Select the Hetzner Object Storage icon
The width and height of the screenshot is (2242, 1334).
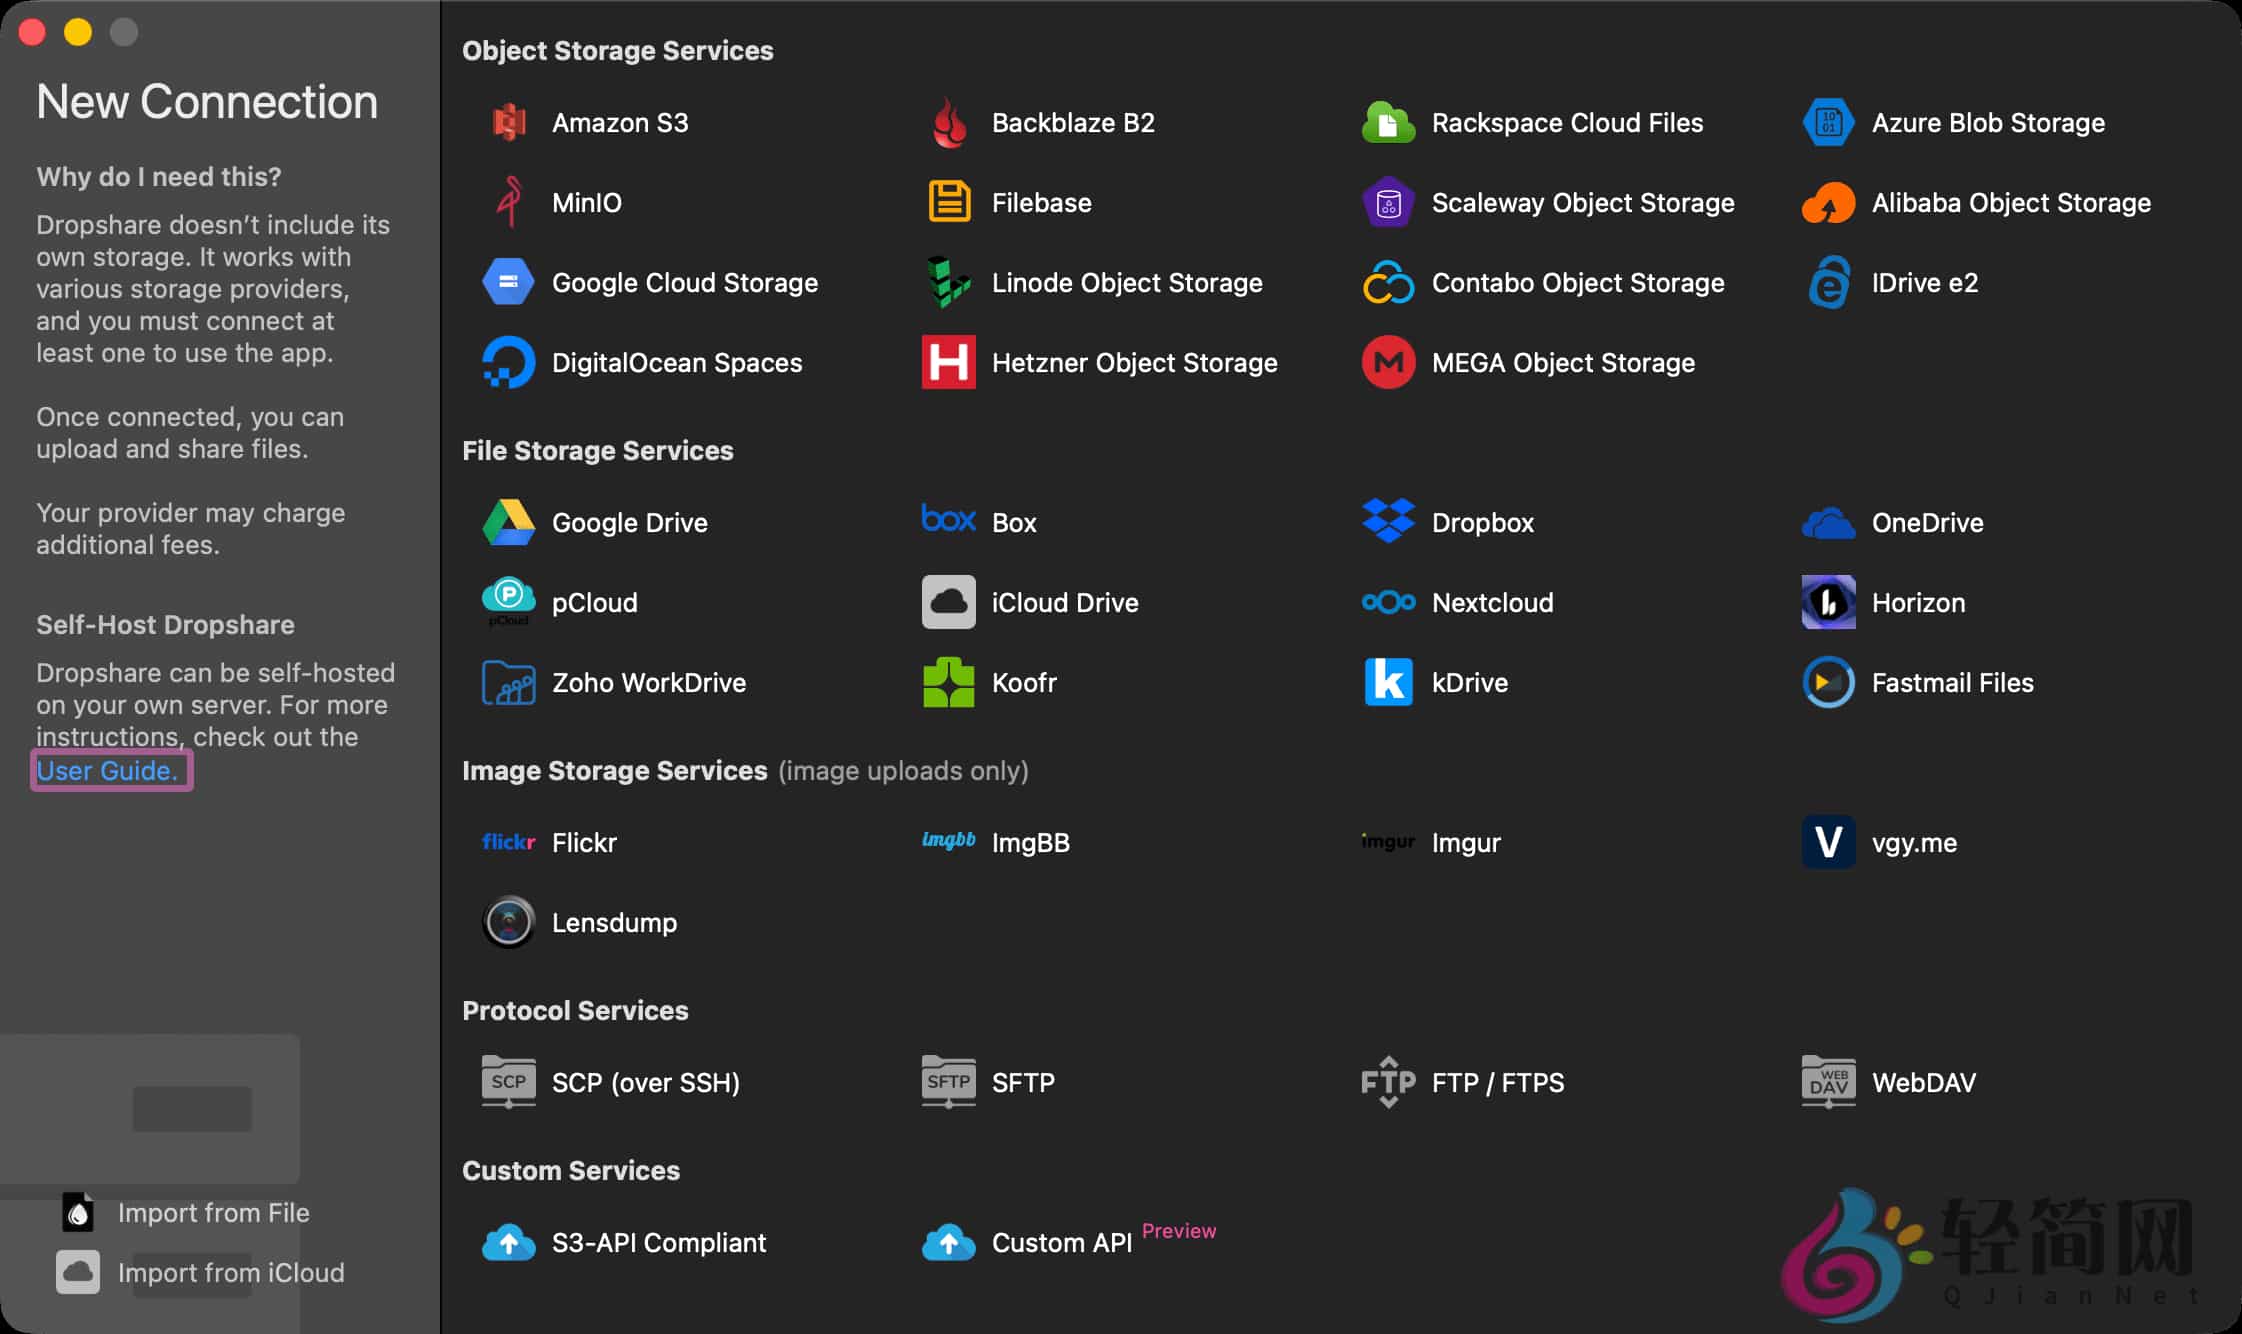click(949, 363)
